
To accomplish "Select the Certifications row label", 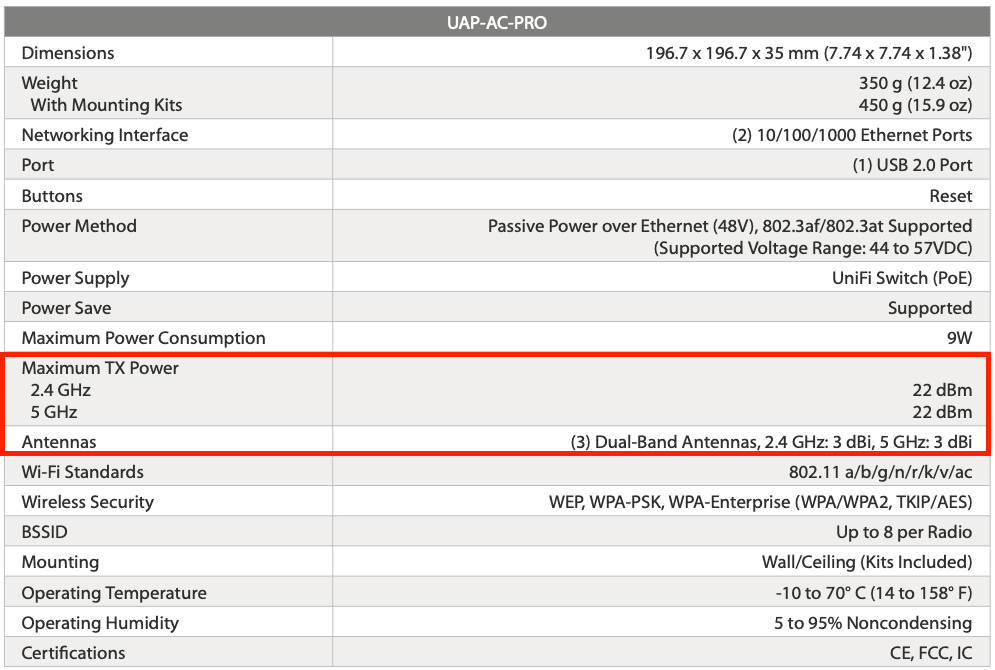I will pos(74,653).
